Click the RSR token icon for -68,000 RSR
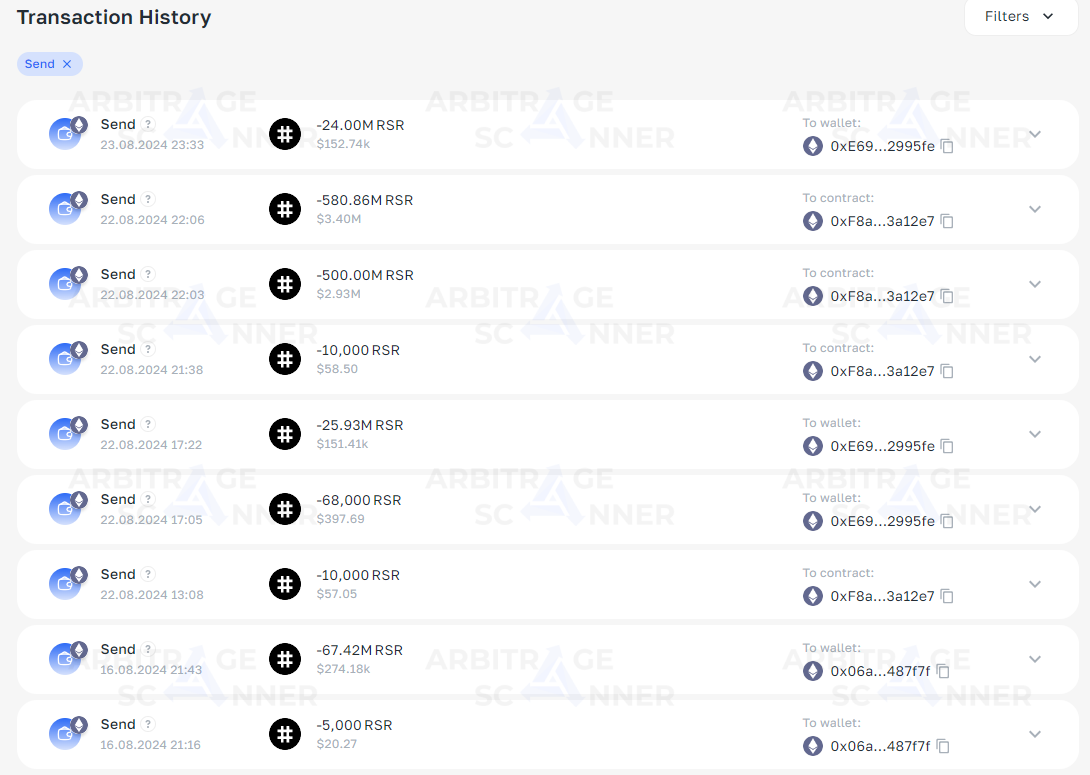 (x=285, y=509)
